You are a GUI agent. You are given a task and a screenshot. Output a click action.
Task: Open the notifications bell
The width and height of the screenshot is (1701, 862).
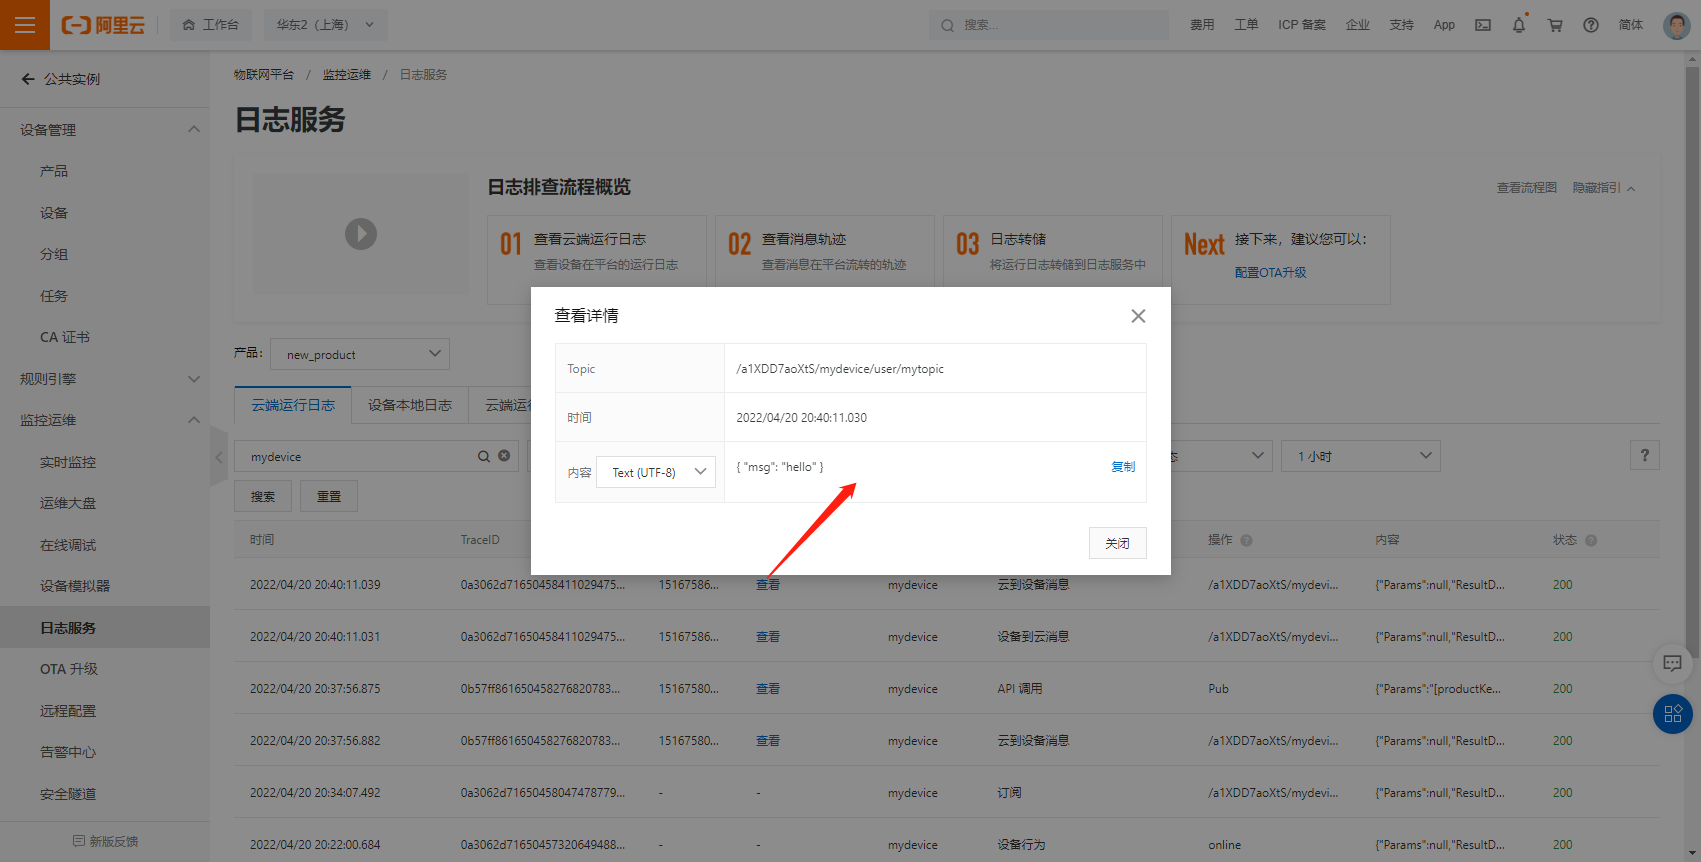[x=1519, y=25]
